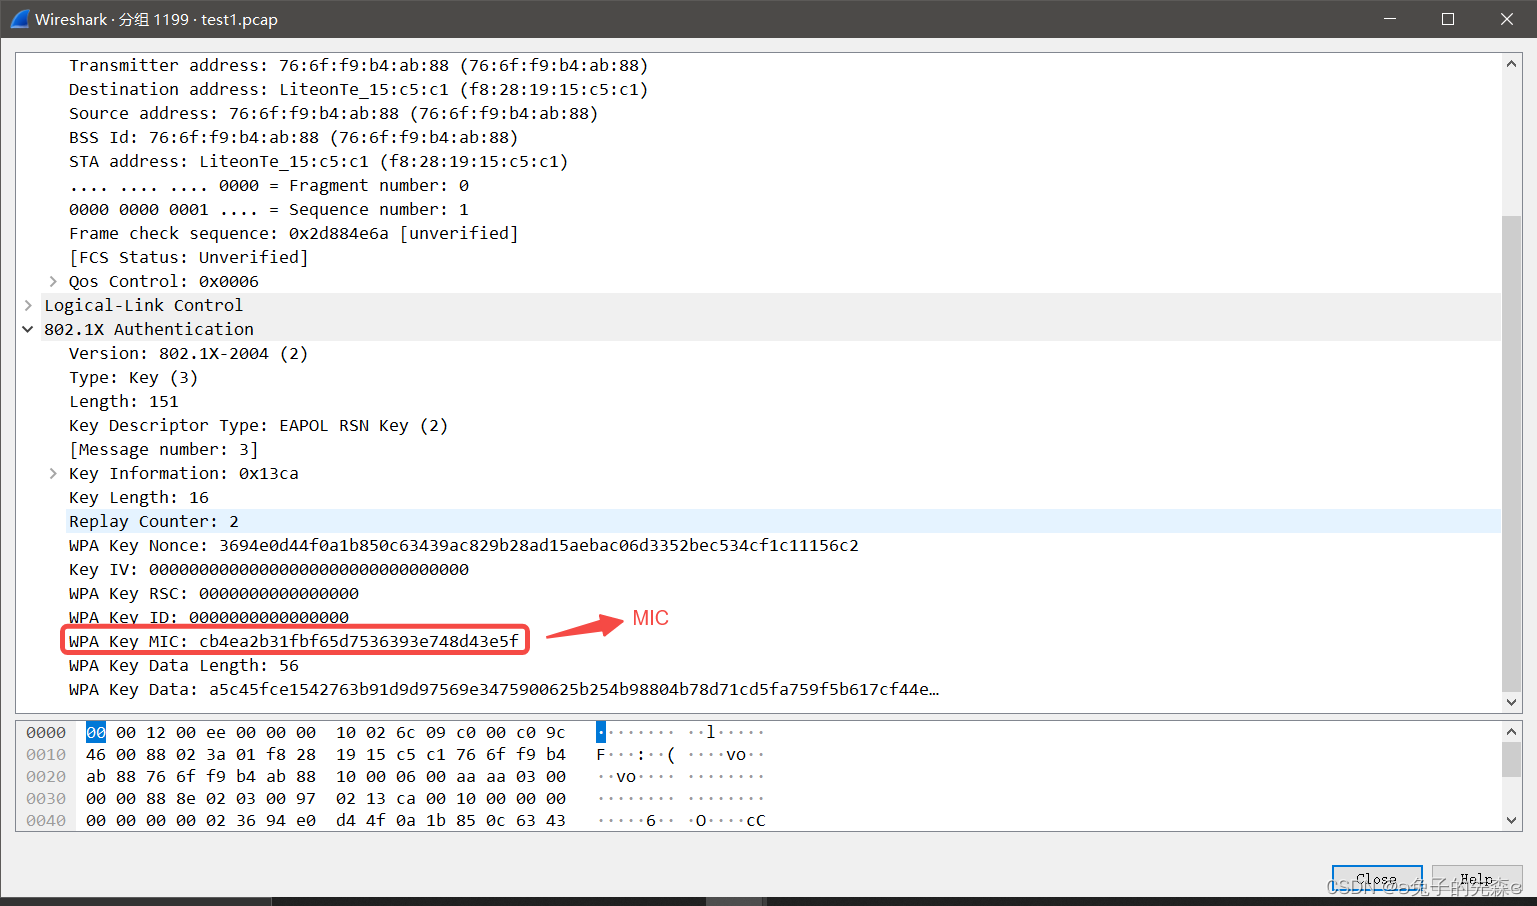
Task: Click the 'ee' byte in hex row 0000
Action: coord(216,732)
